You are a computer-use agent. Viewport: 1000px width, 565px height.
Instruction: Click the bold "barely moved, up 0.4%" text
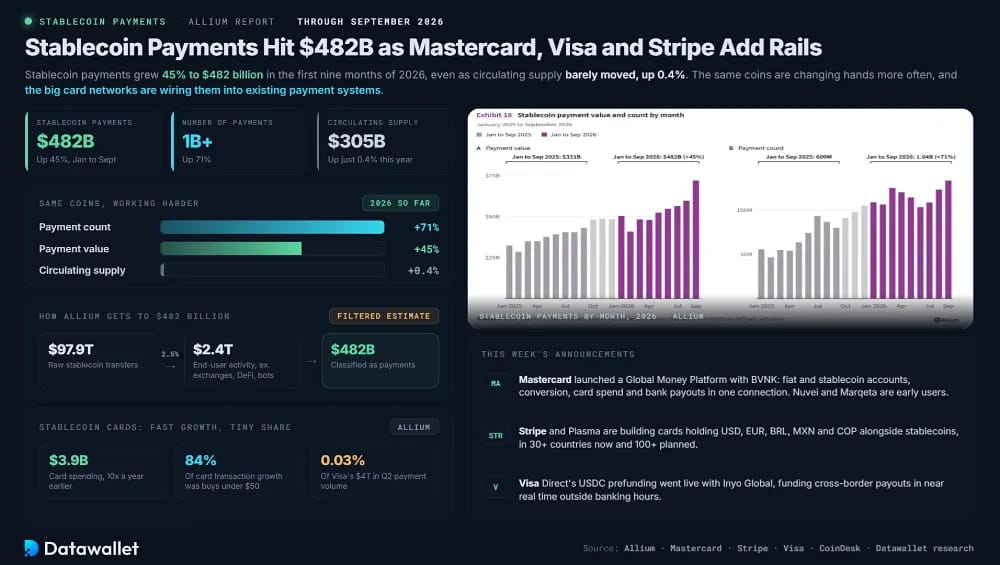point(625,75)
